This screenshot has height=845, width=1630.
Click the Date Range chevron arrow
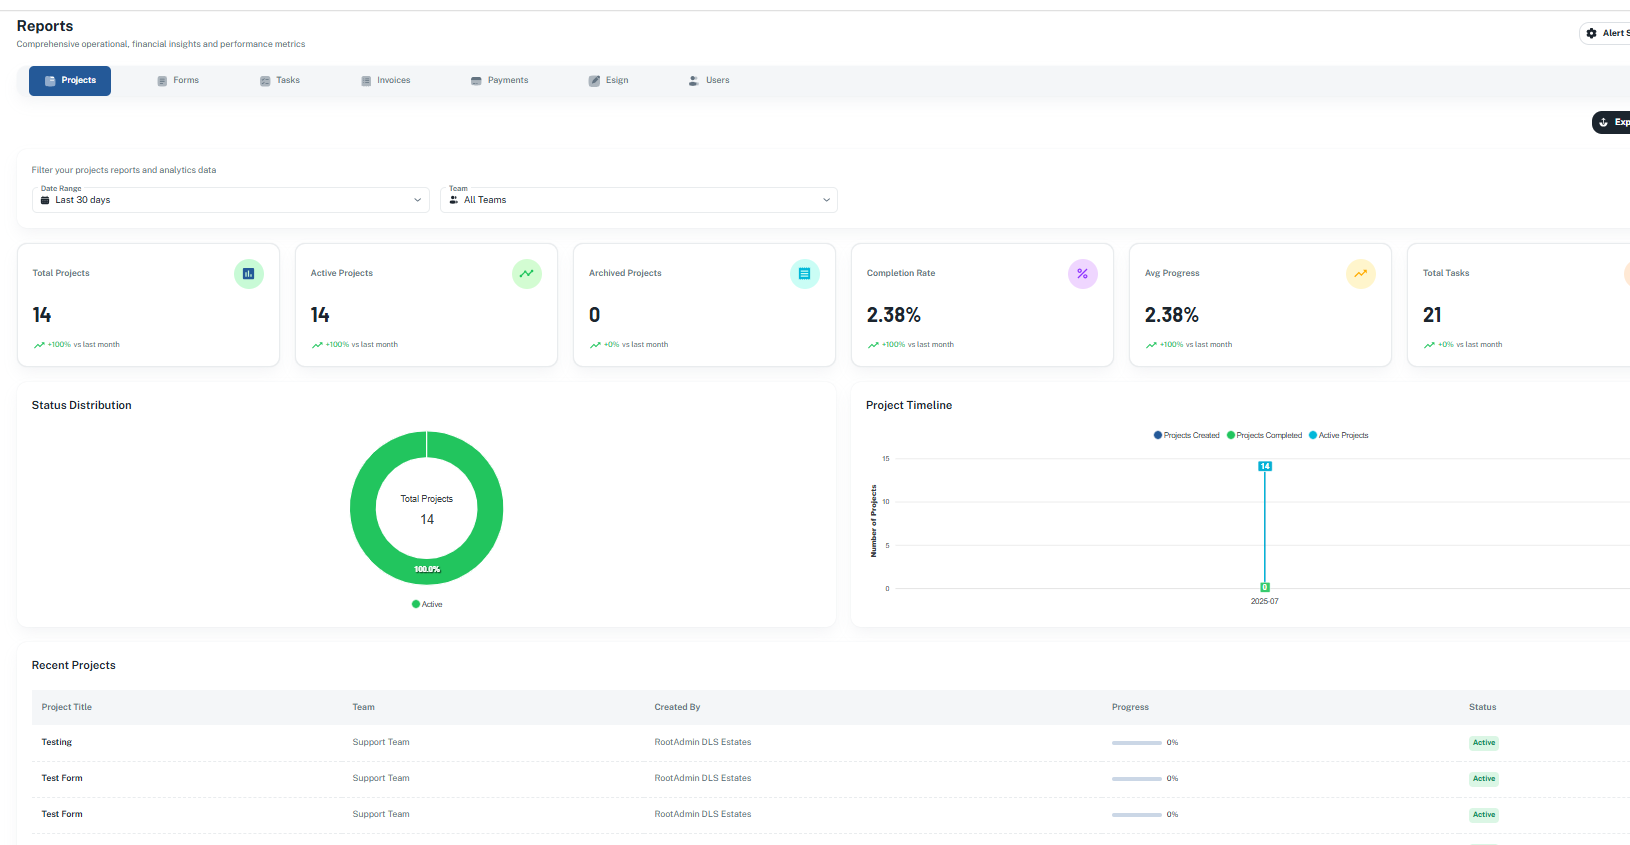coord(417,200)
